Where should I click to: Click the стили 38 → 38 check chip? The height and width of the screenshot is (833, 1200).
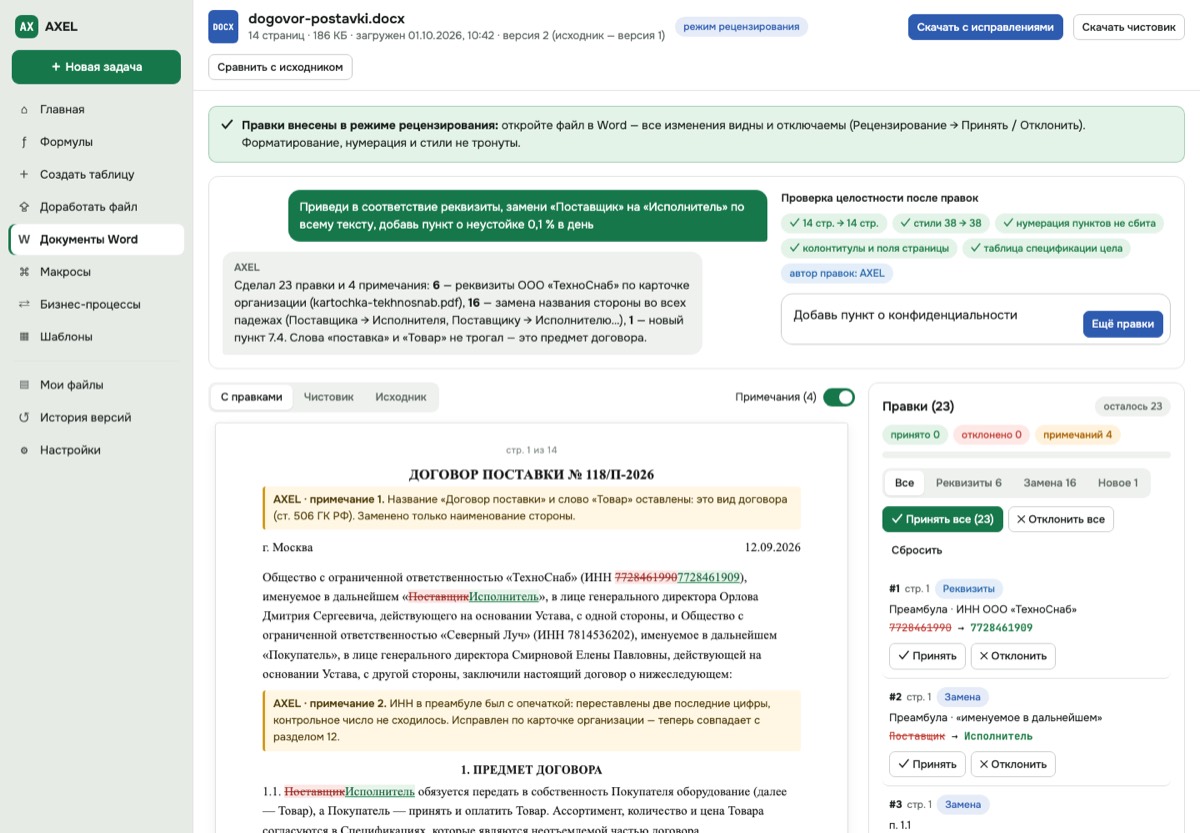(x=940, y=223)
